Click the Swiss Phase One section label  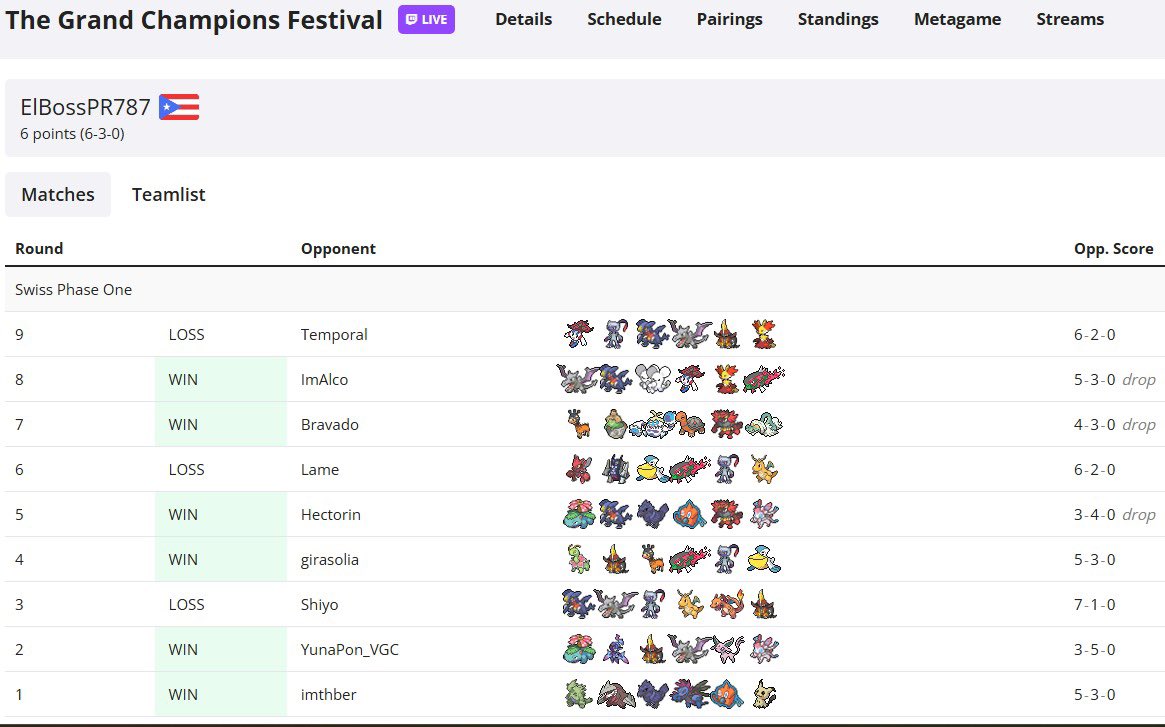[74, 290]
